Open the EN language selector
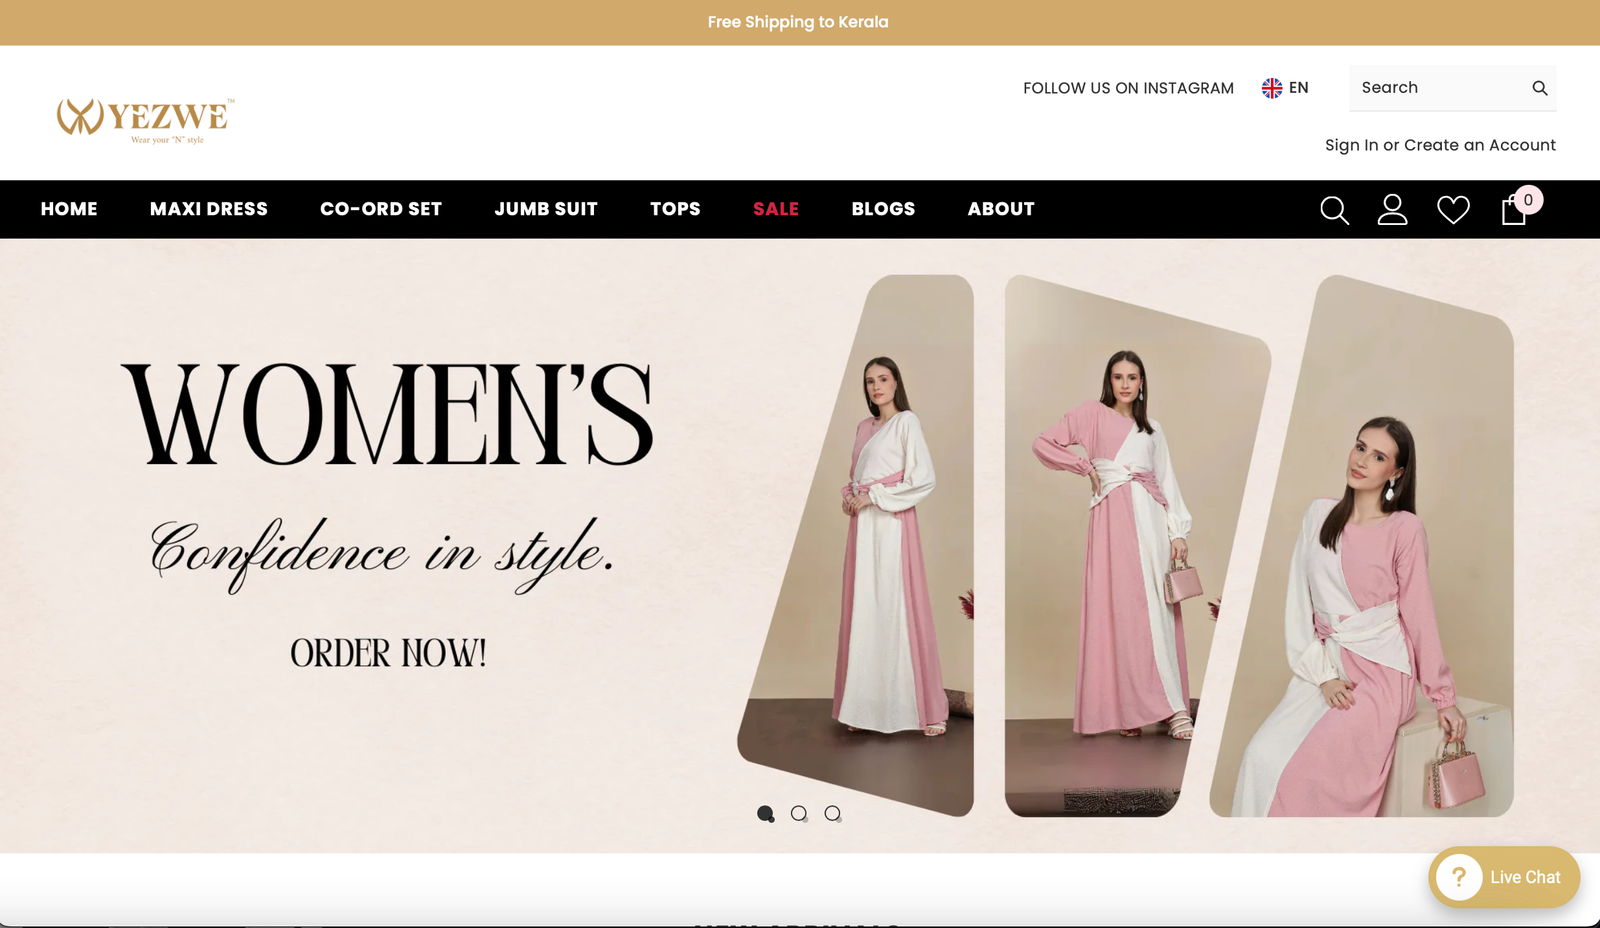 click(1298, 88)
